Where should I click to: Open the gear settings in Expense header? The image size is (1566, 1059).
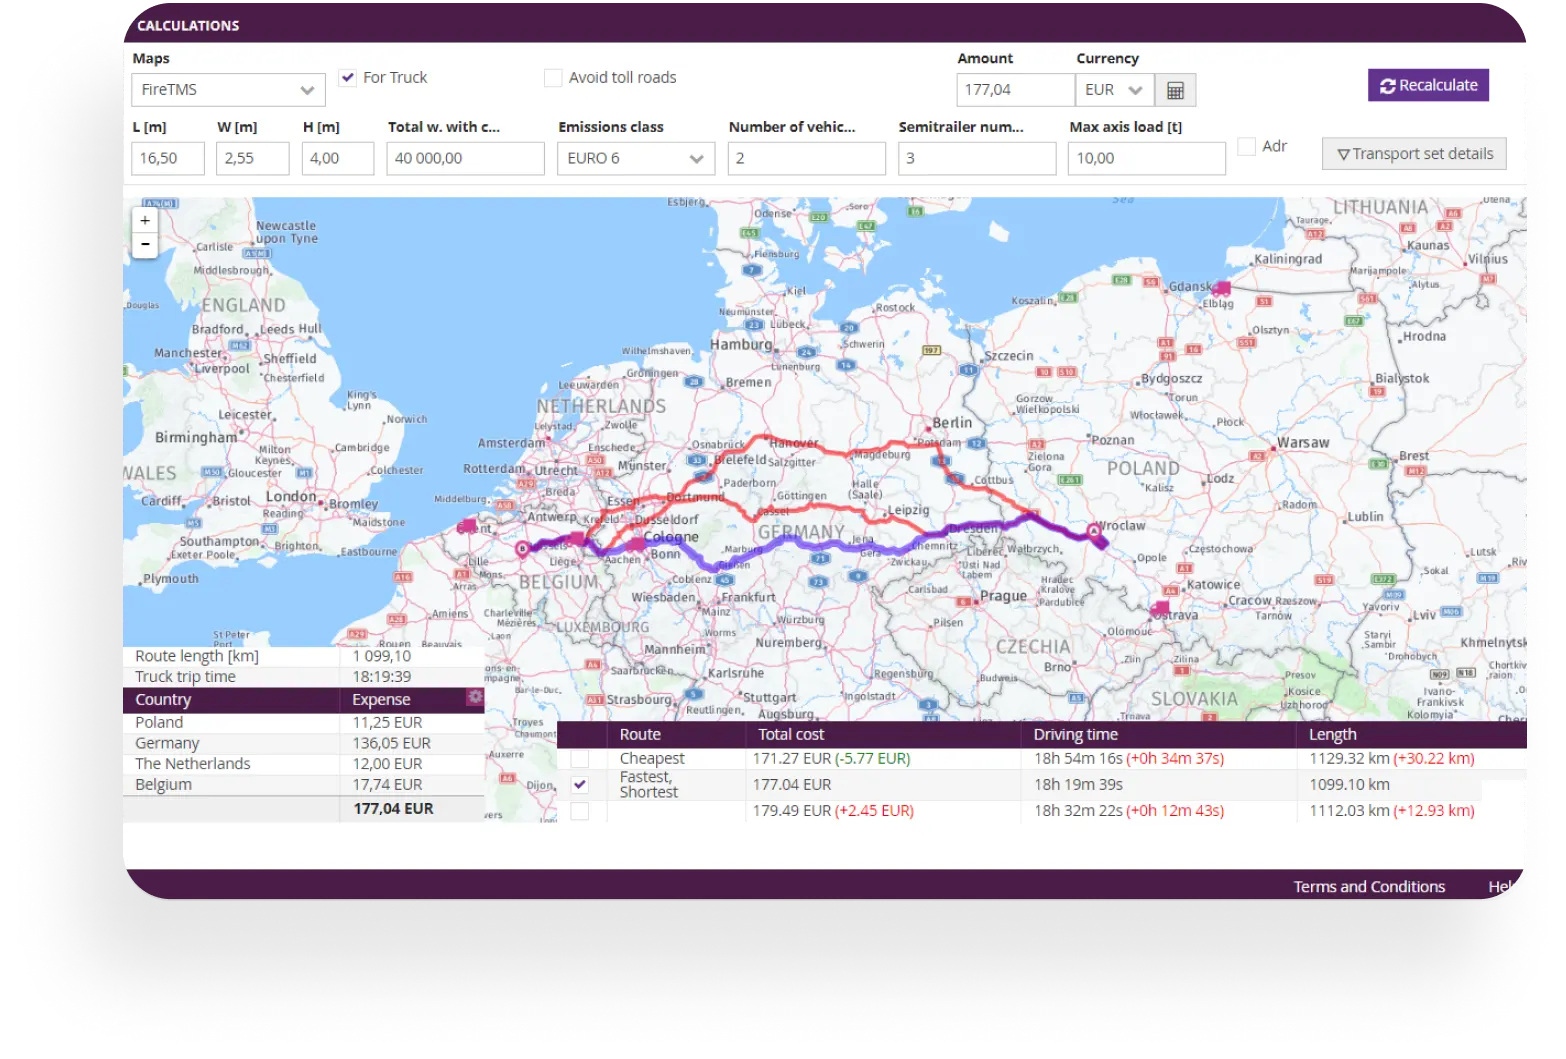(x=475, y=697)
